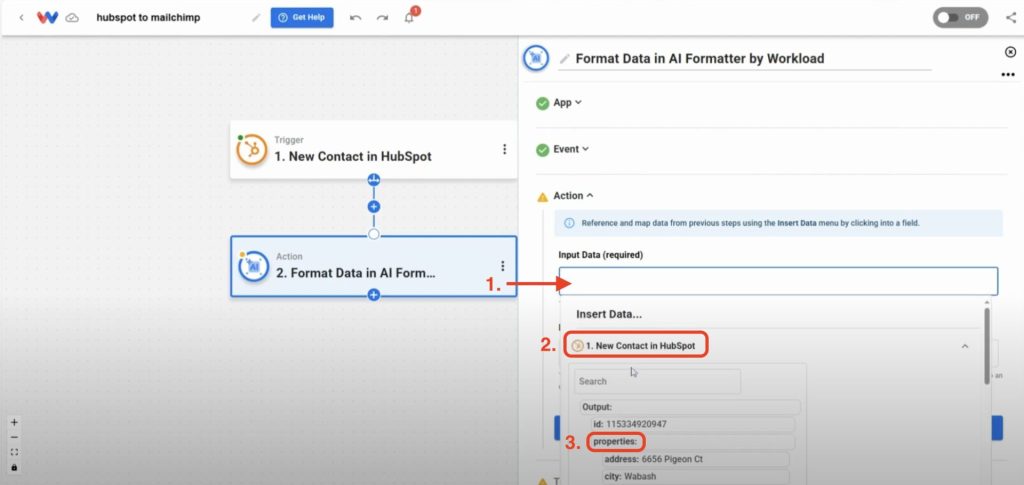This screenshot has width=1024, height=485.
Task: Check the cloud save status icon
Action: click(72, 18)
